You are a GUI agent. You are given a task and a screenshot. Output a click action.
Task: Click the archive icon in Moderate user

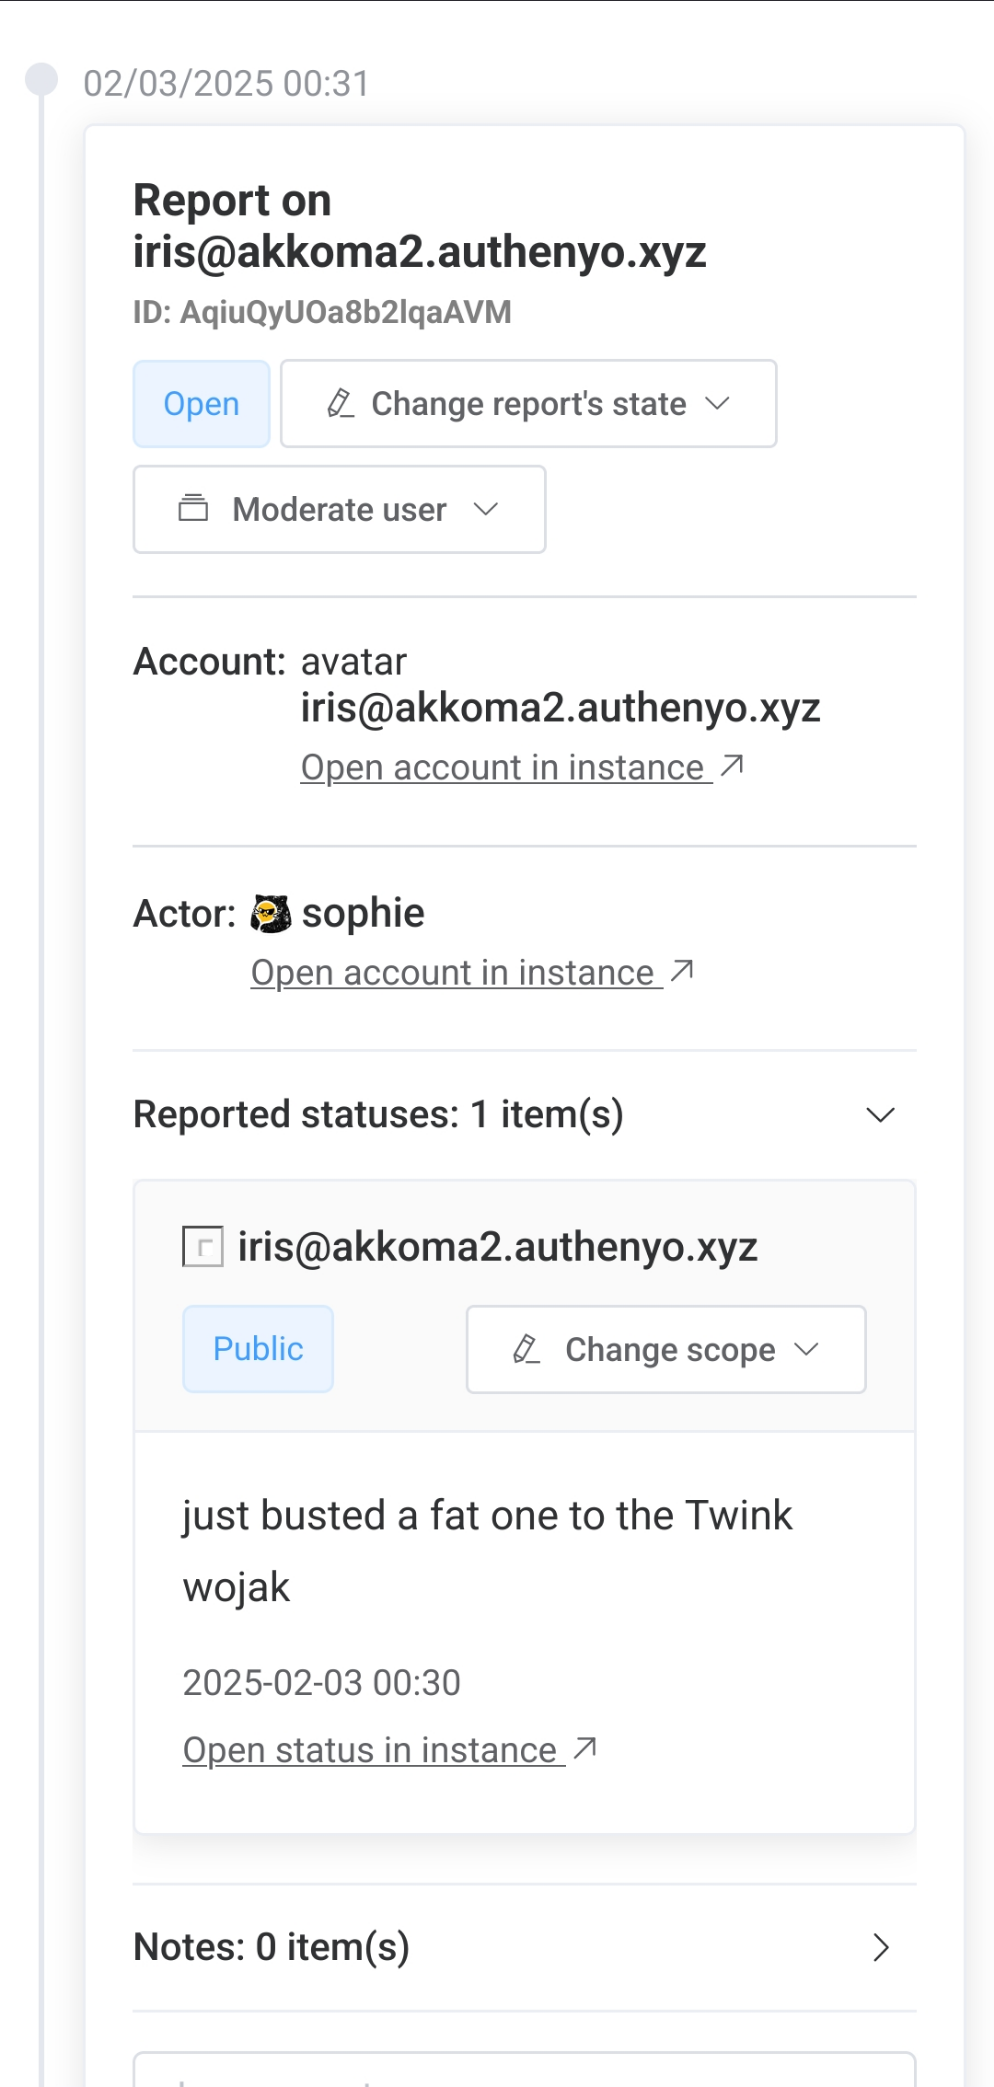tap(193, 509)
